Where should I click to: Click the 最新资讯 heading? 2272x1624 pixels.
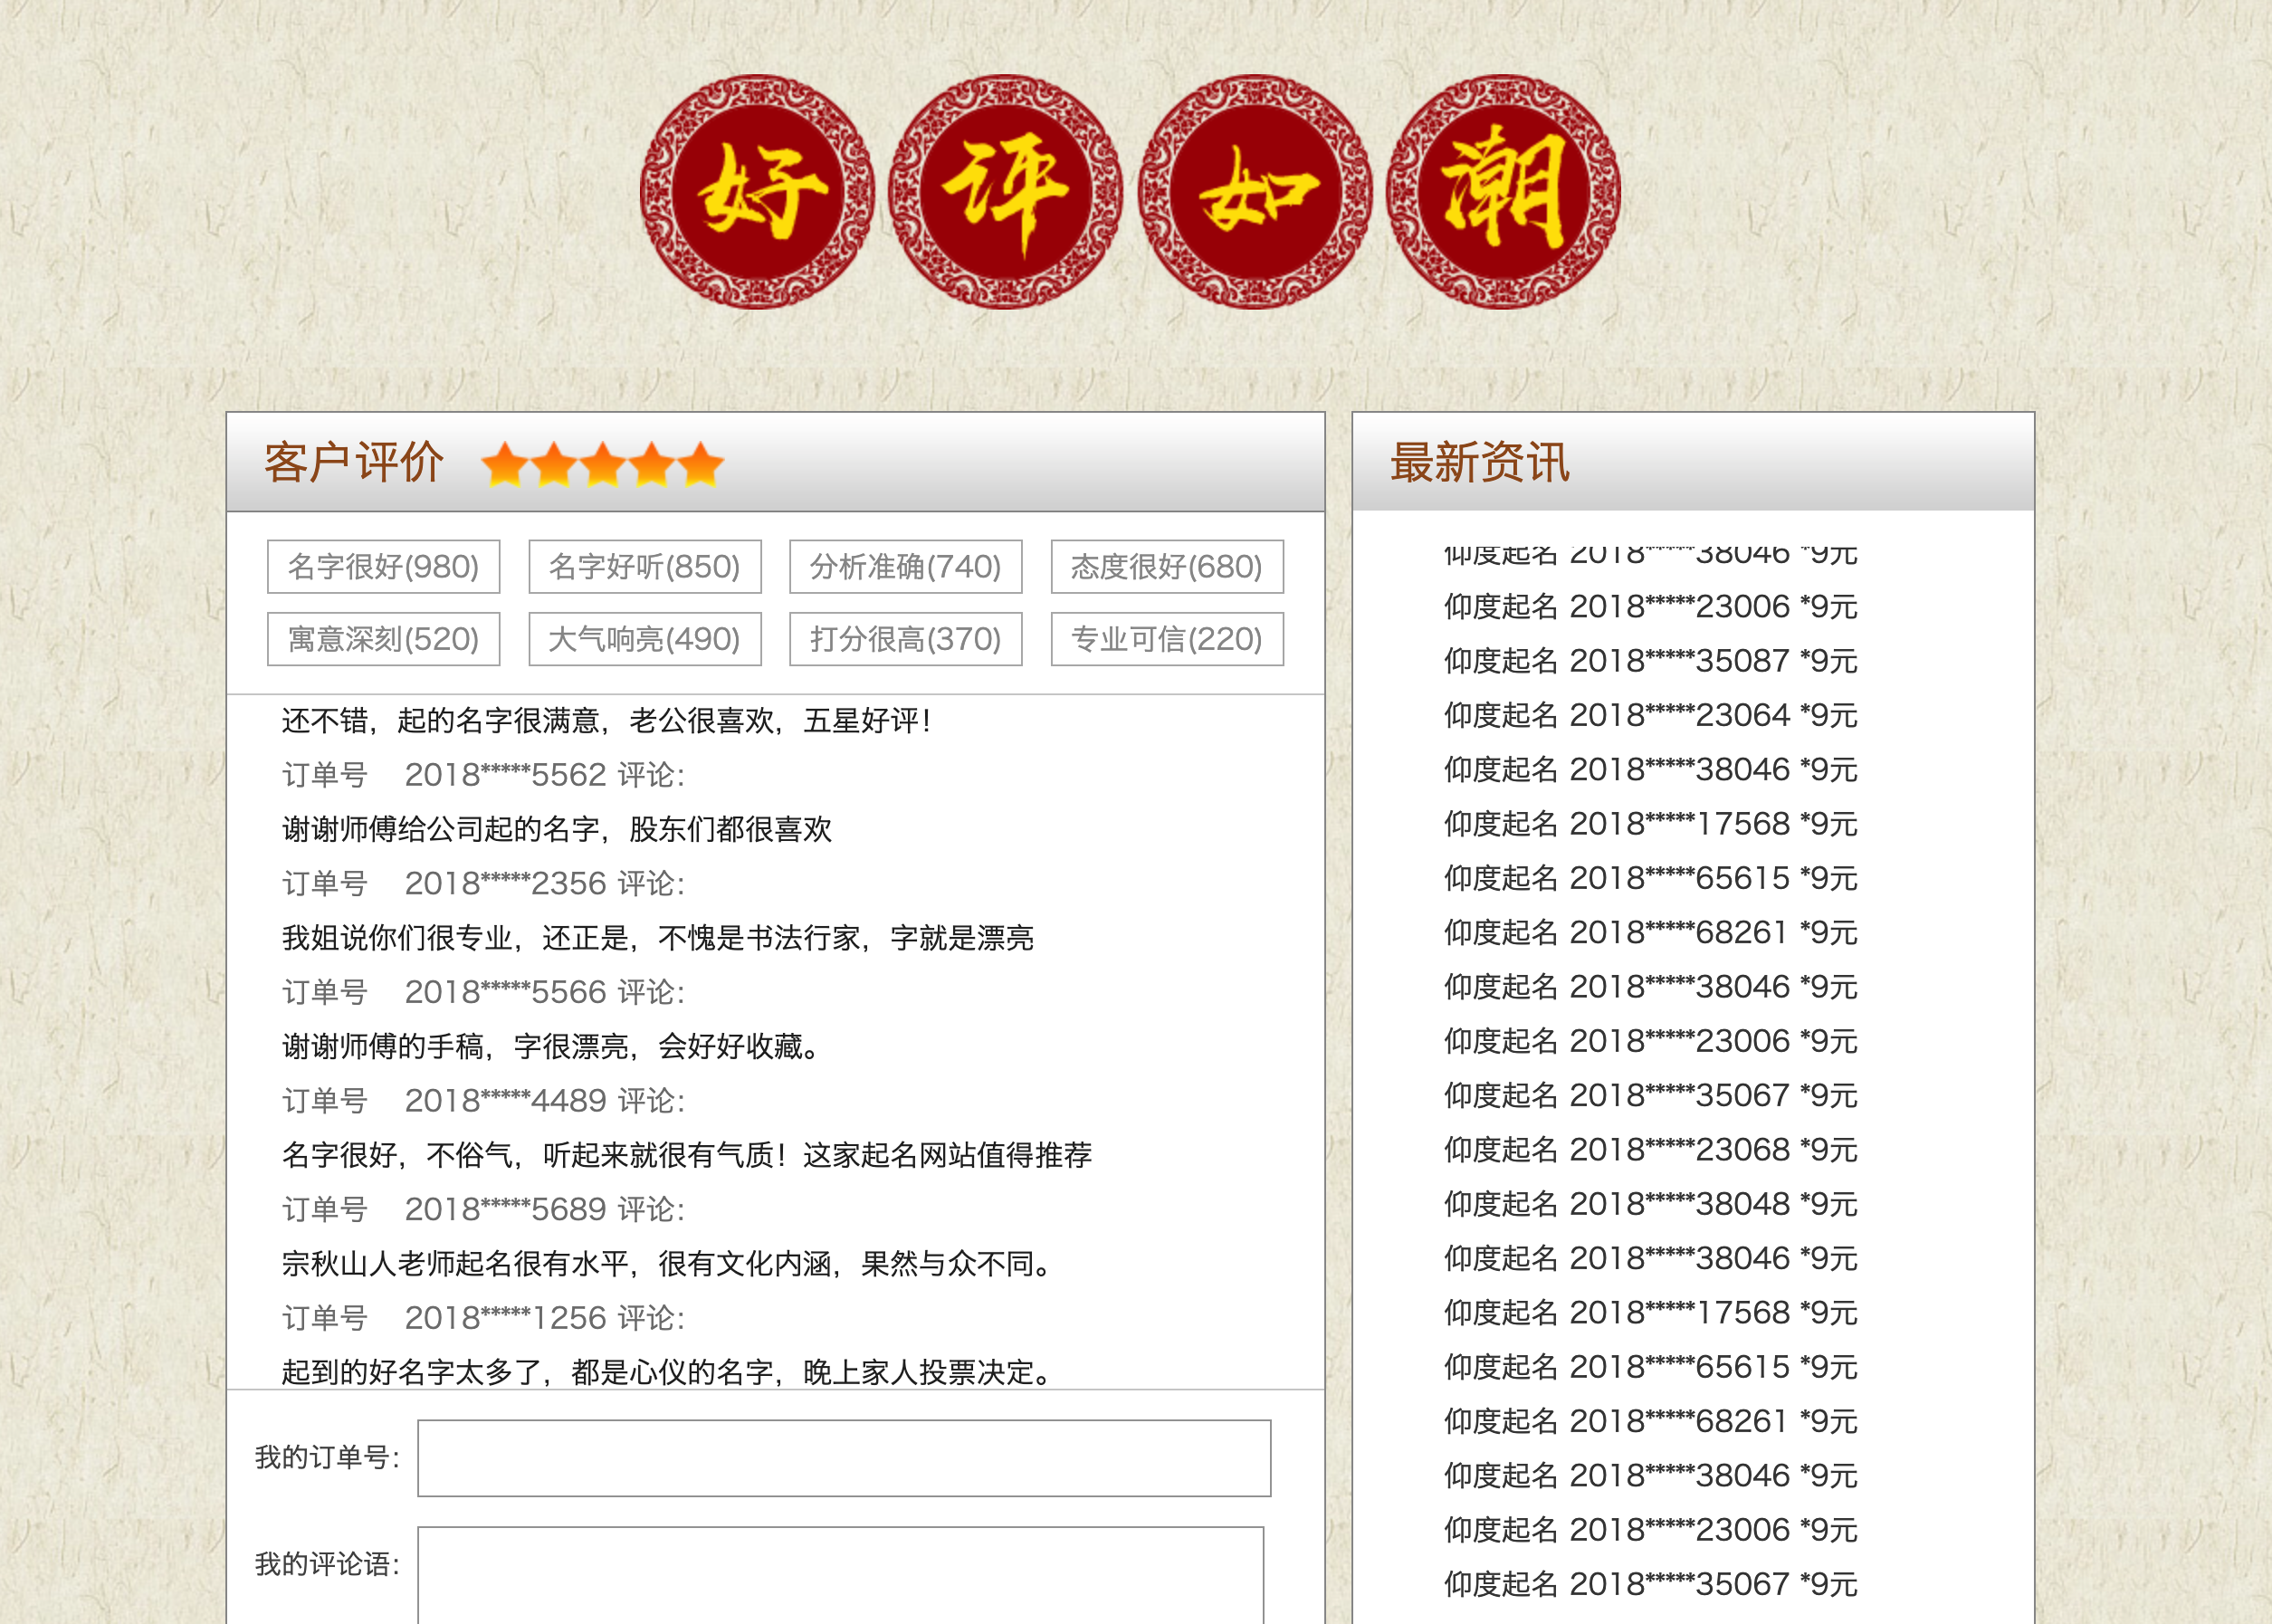pyautogui.click(x=1480, y=463)
